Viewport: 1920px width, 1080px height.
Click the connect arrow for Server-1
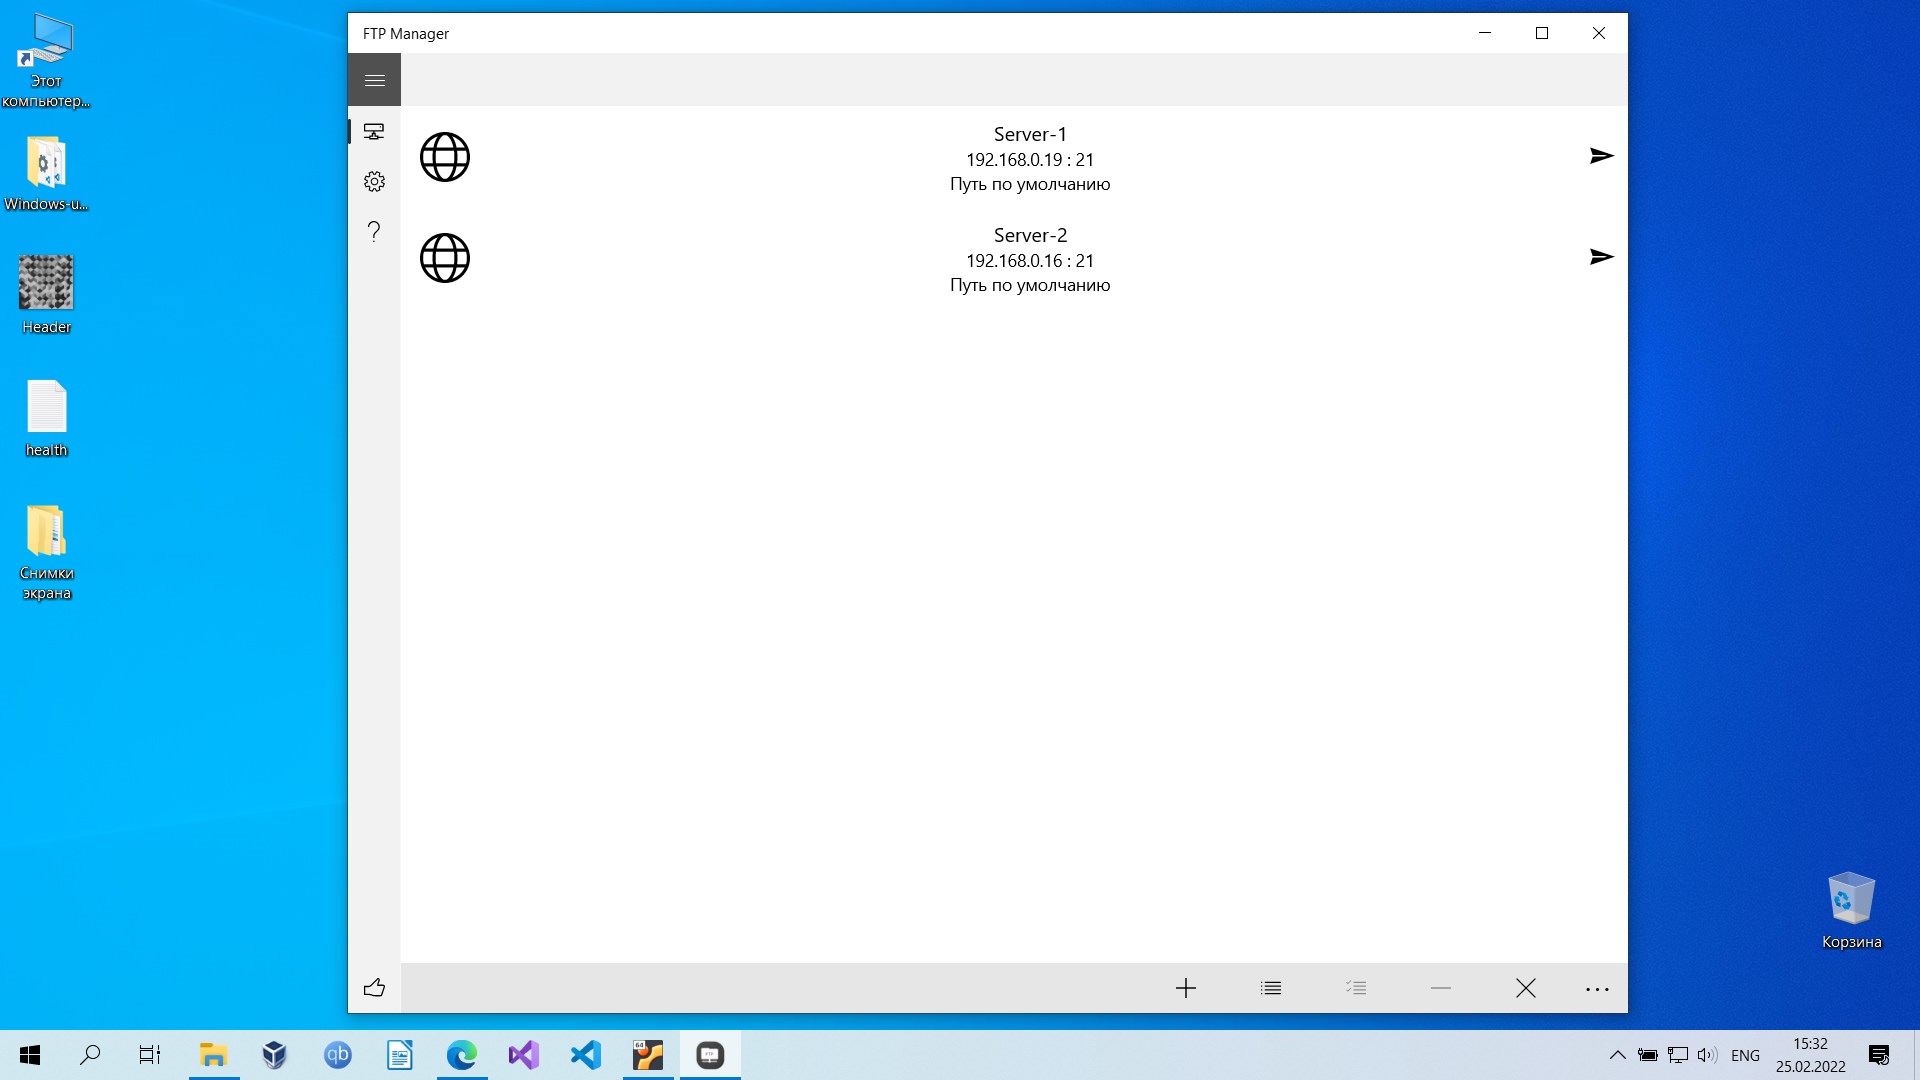1601,156
